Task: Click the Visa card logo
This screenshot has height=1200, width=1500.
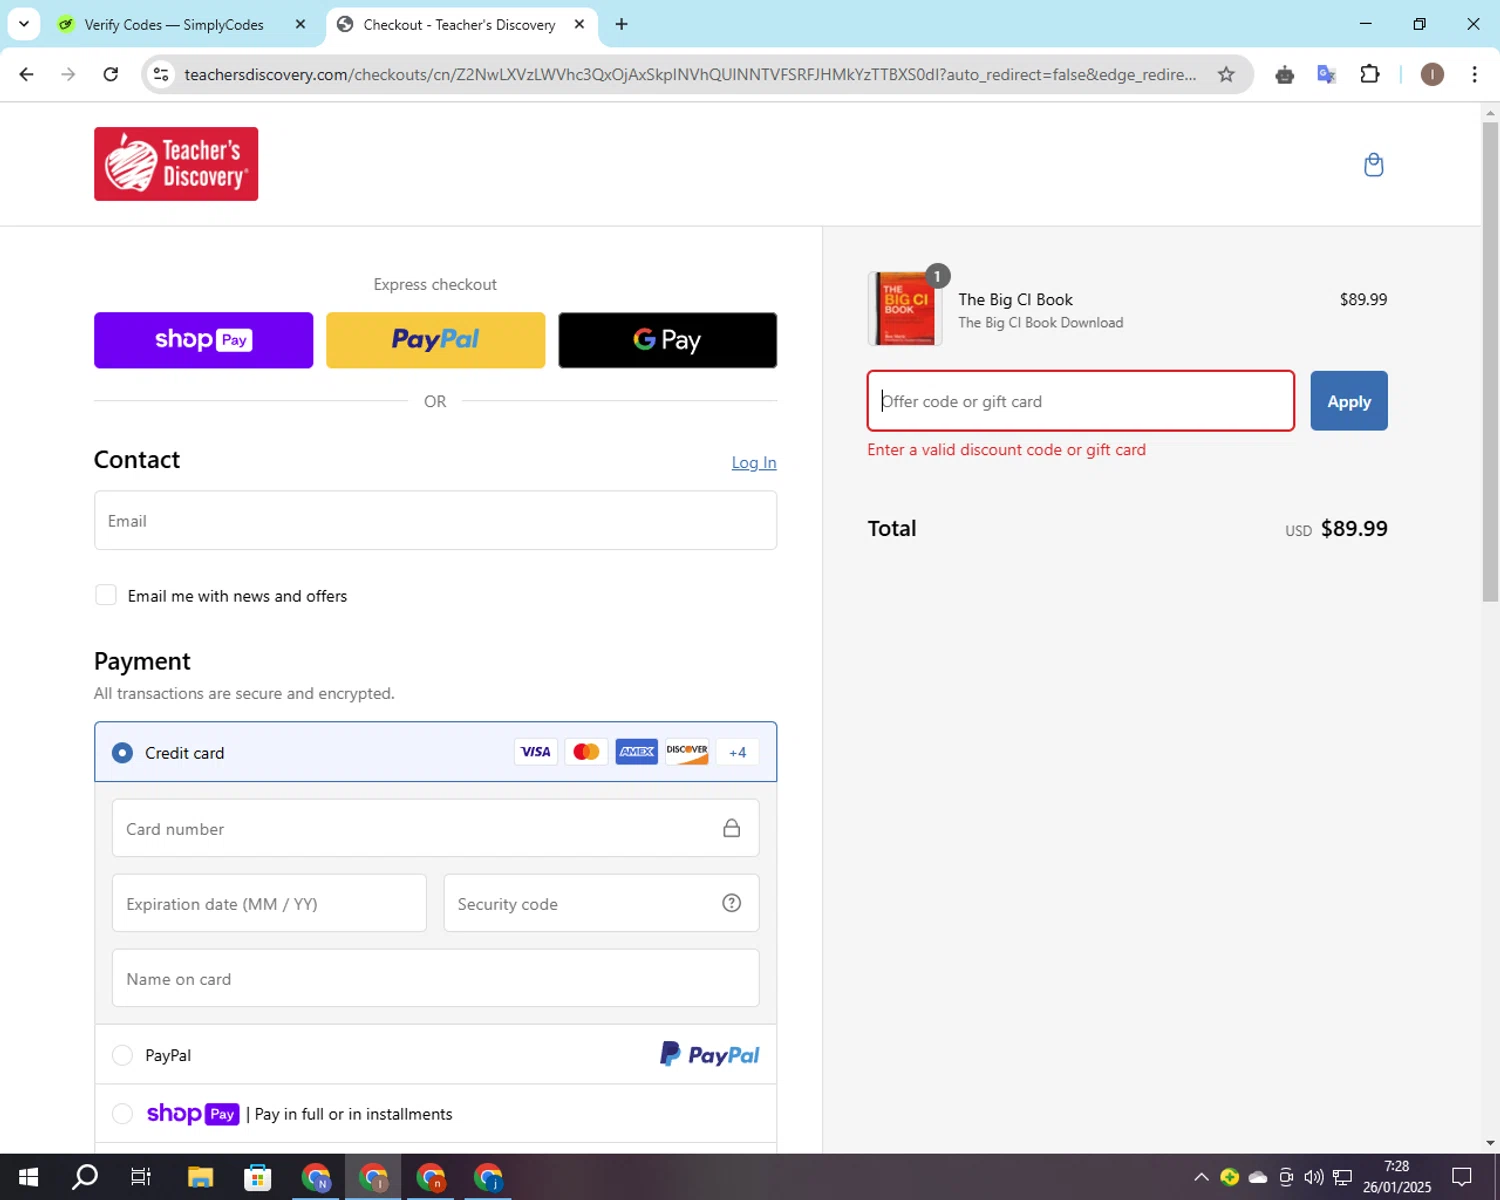Action: tap(536, 752)
